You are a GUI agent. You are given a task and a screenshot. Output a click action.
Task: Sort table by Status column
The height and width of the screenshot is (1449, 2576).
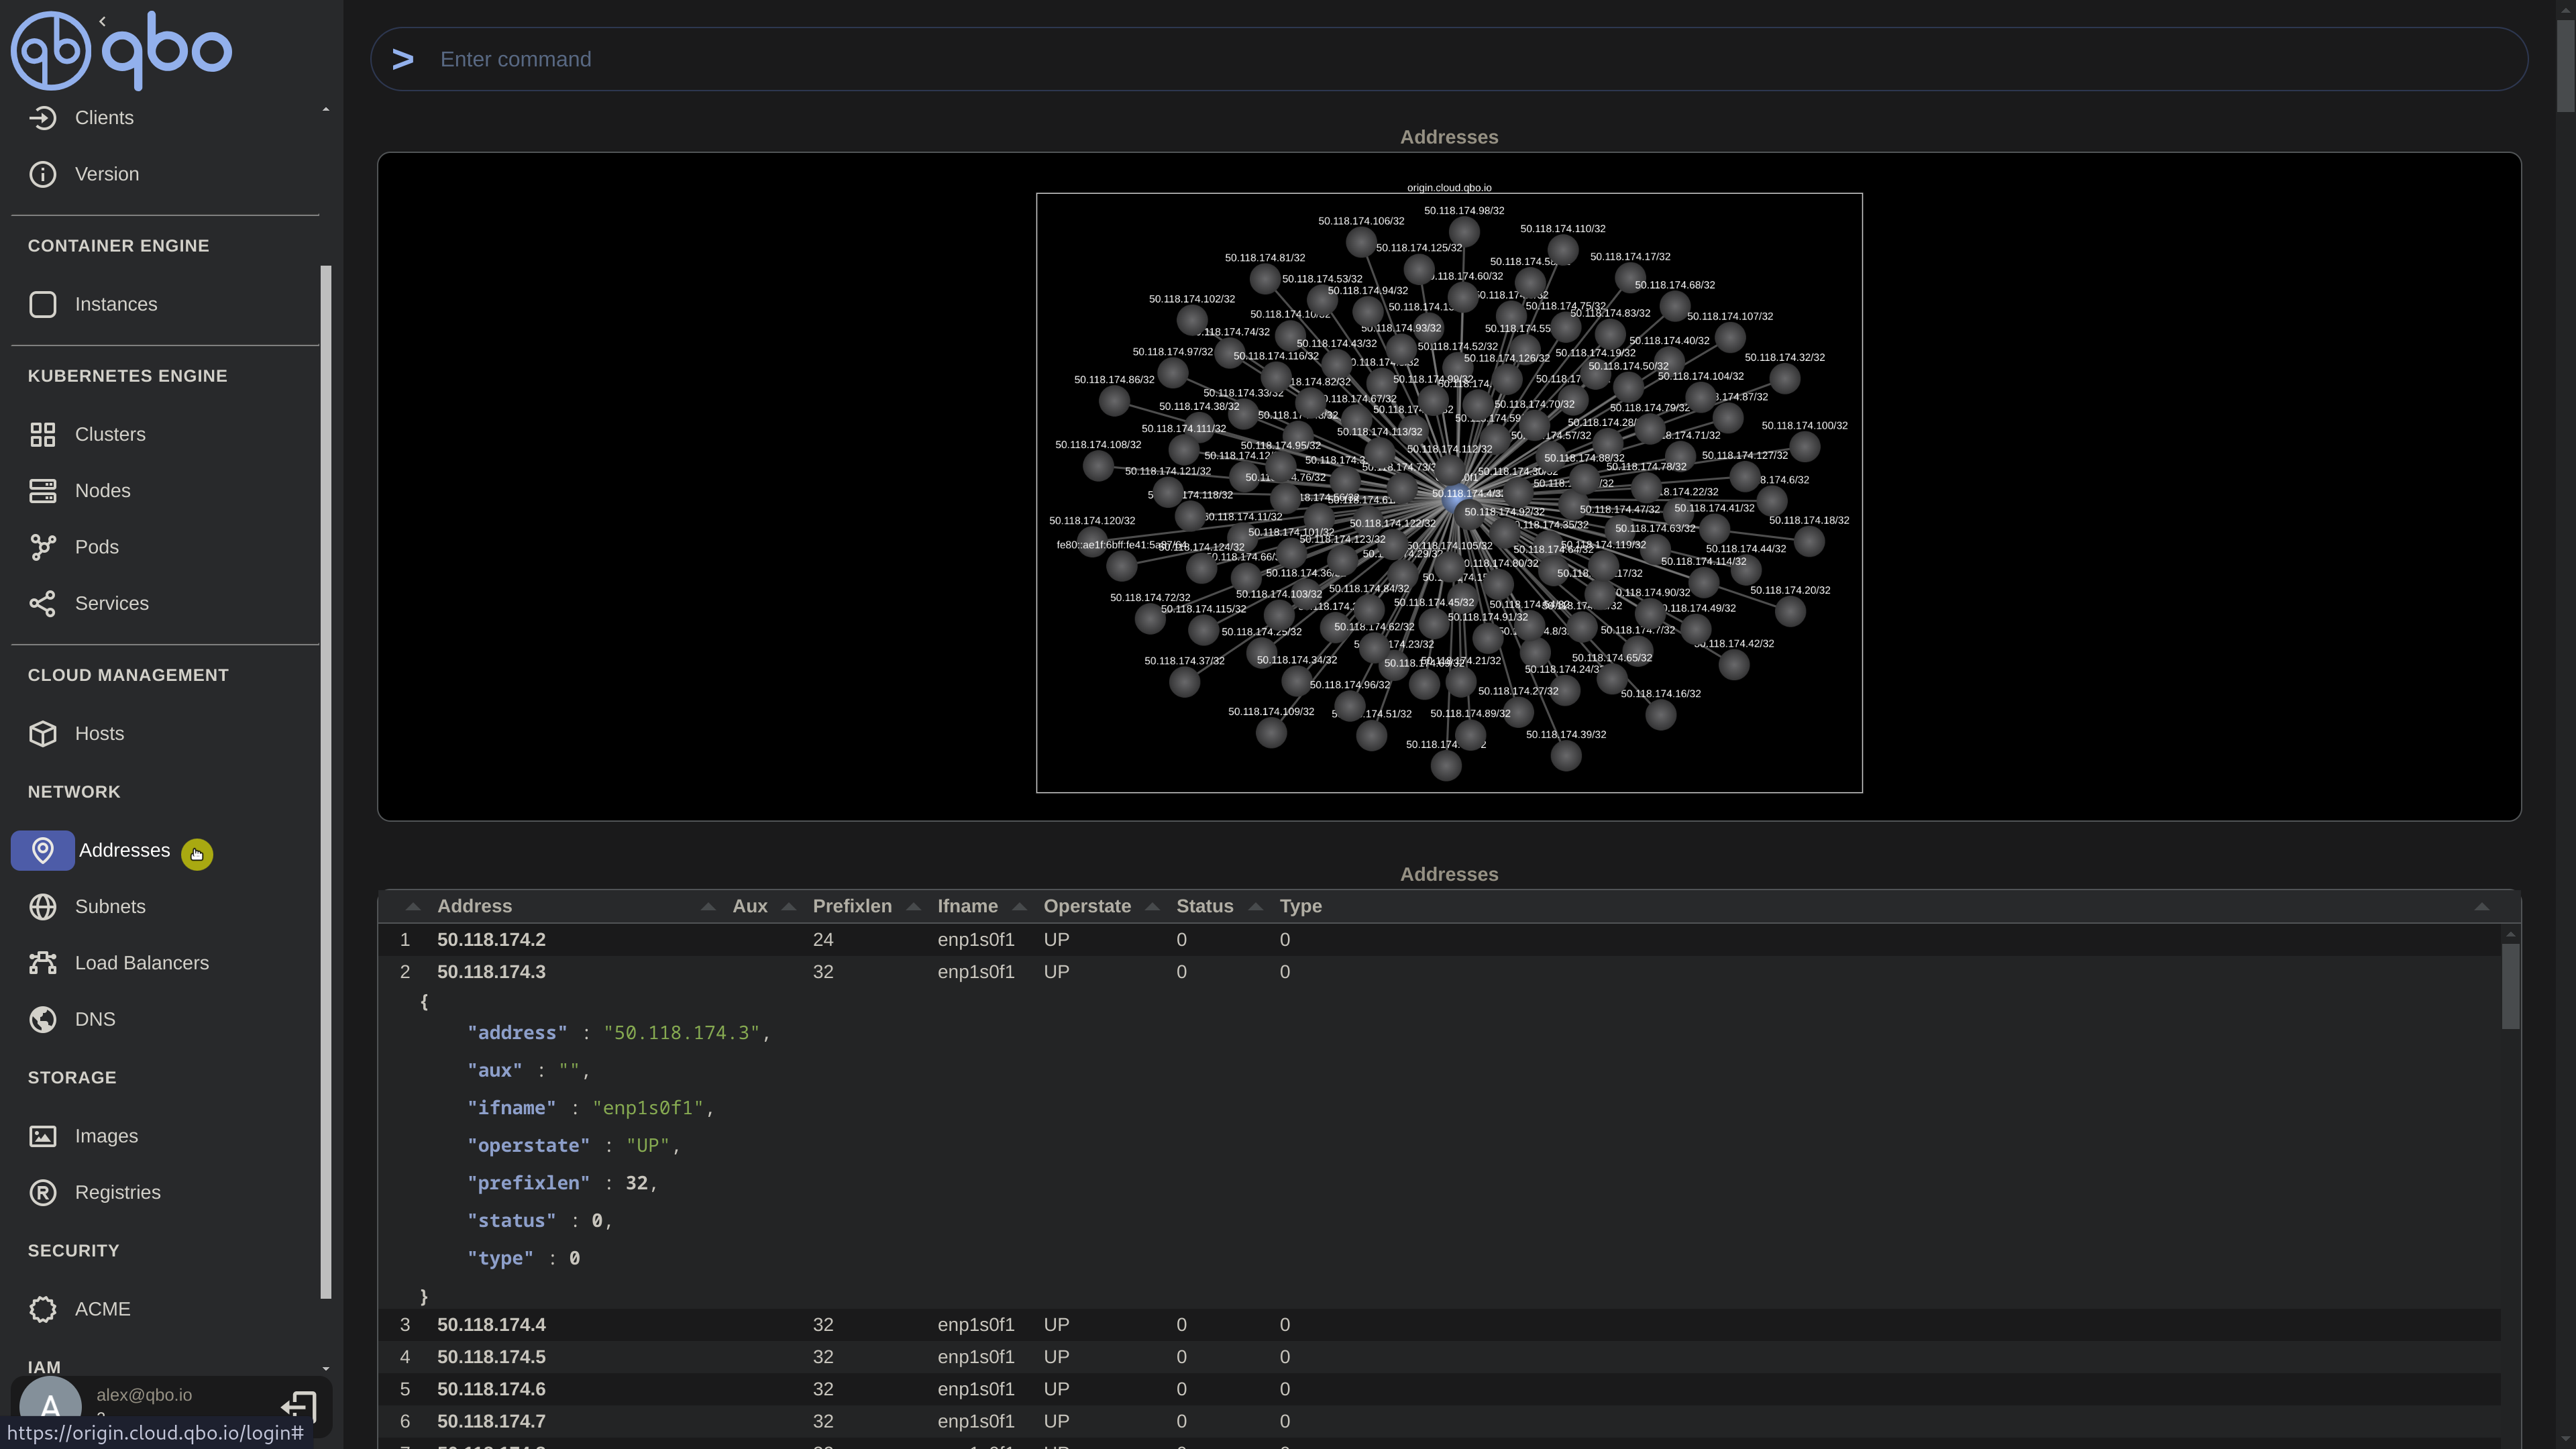point(1204,906)
